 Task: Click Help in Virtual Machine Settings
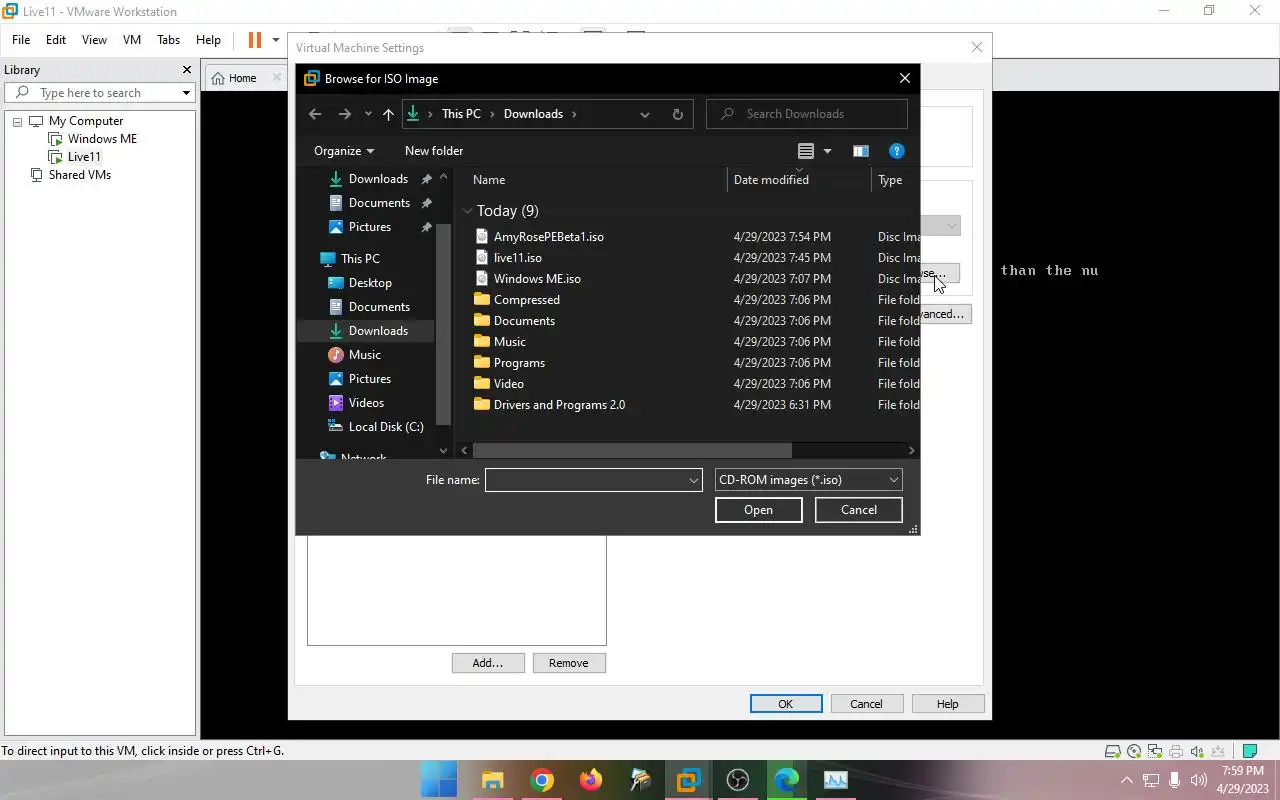[947, 704]
